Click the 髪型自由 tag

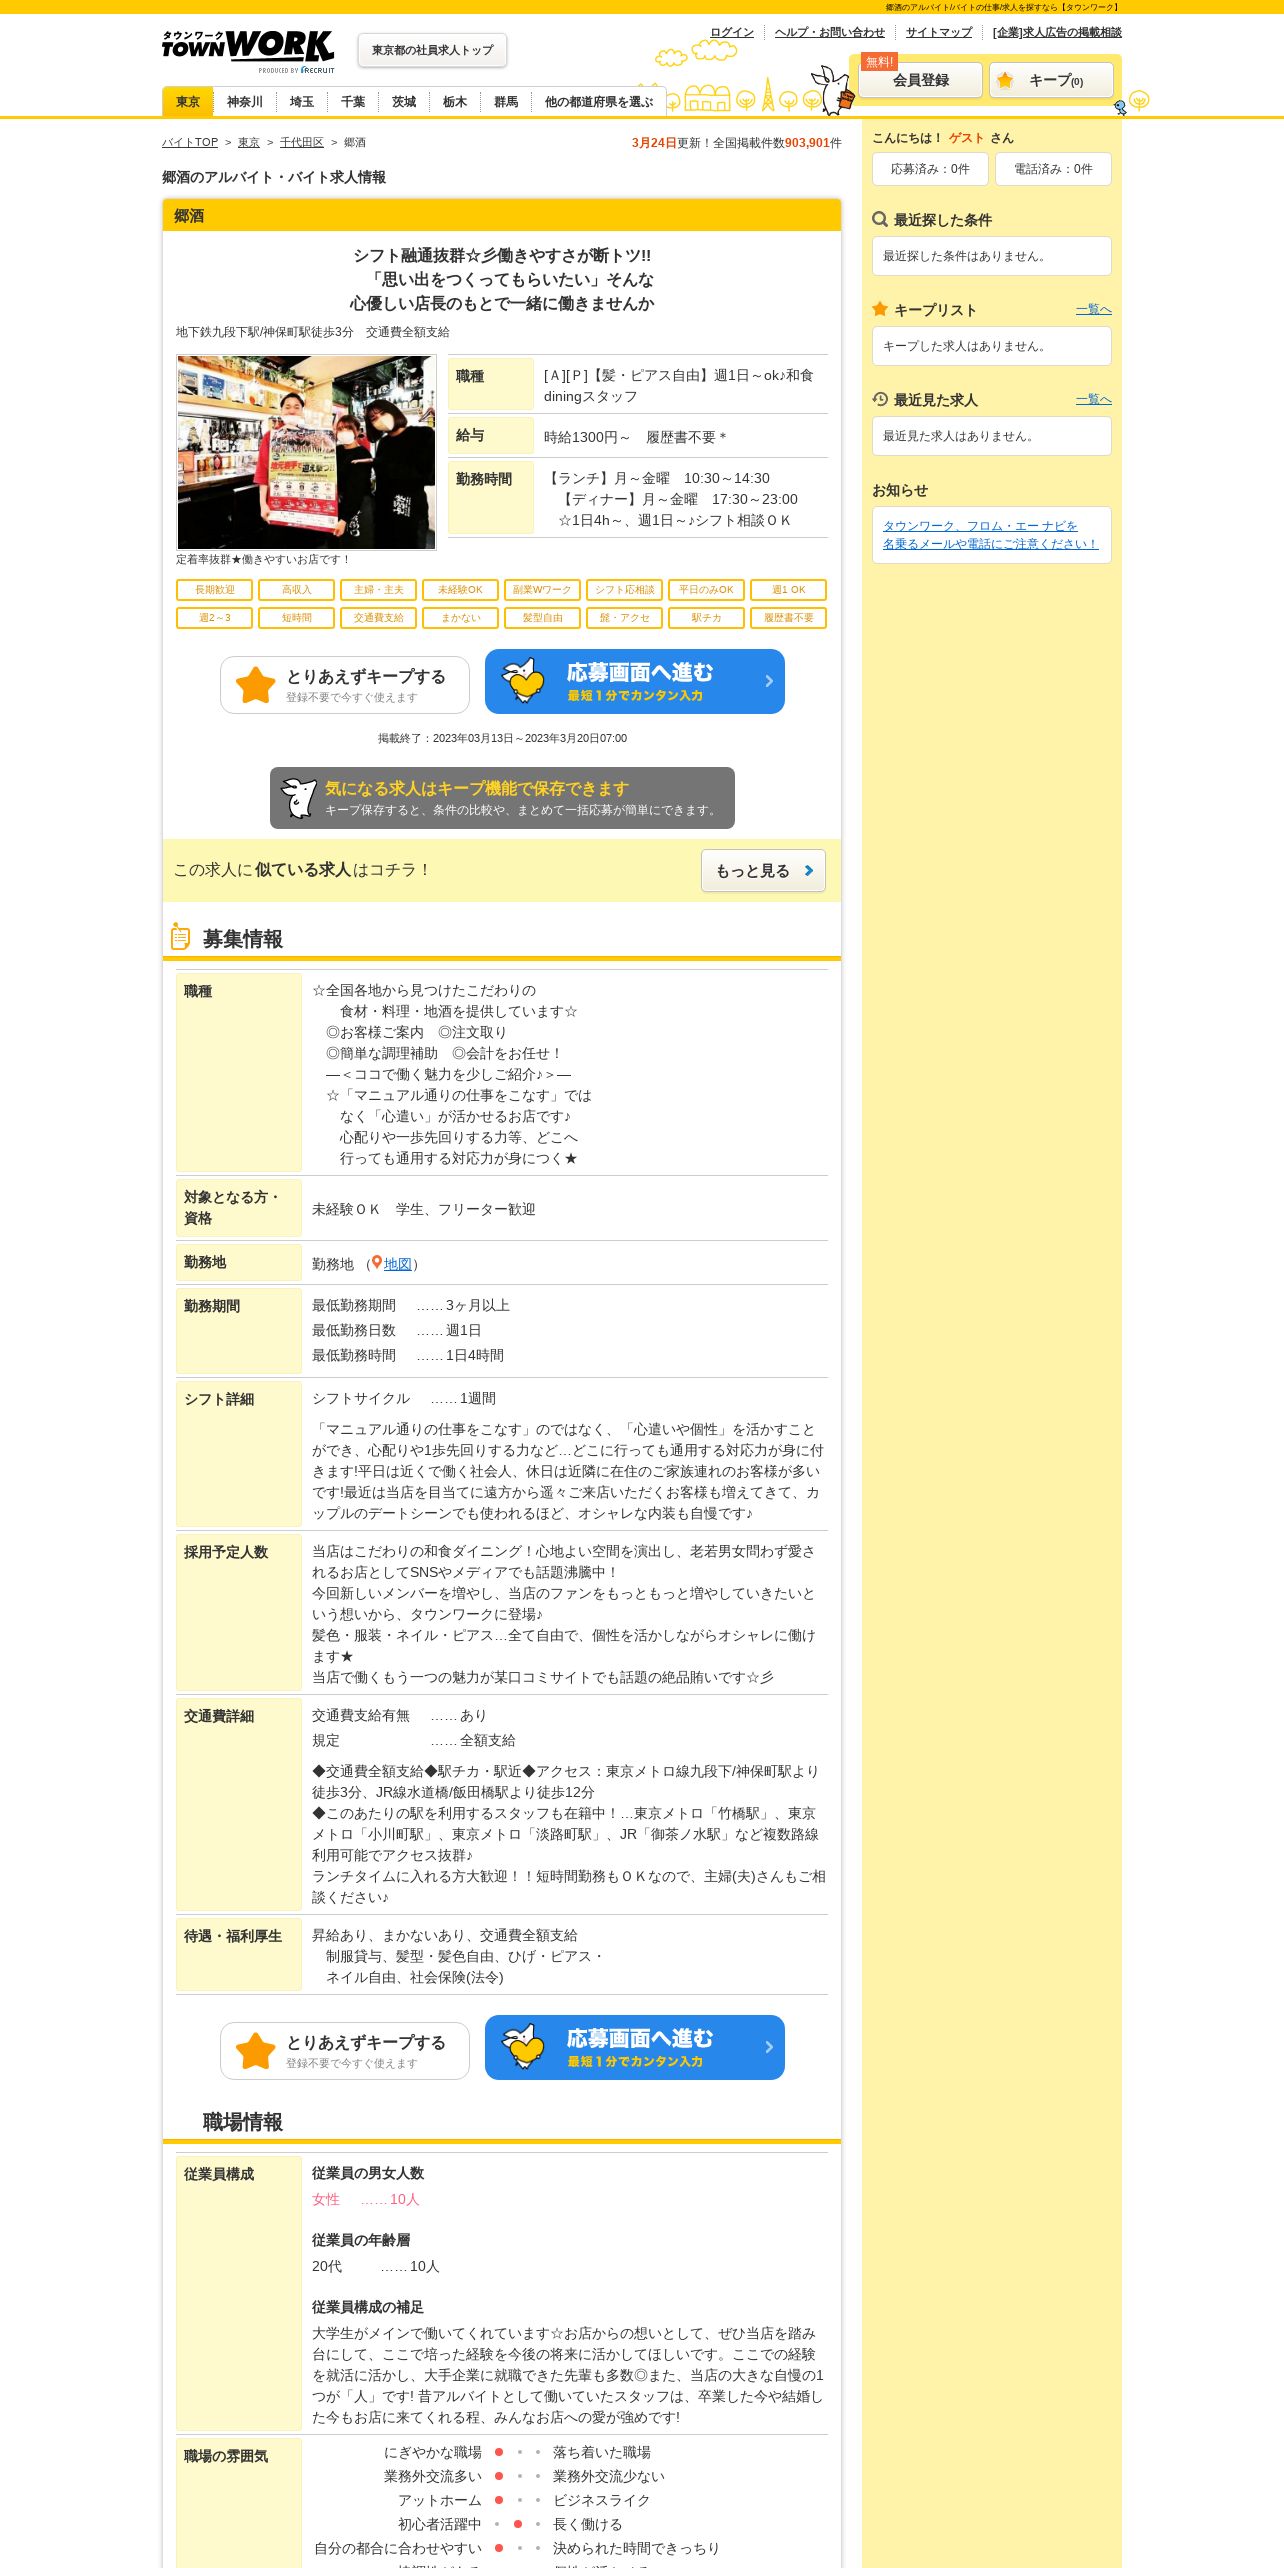(543, 618)
